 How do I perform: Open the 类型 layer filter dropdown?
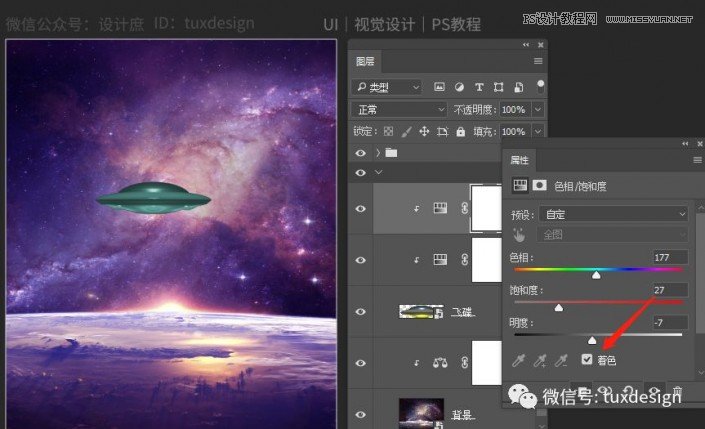[x=387, y=87]
